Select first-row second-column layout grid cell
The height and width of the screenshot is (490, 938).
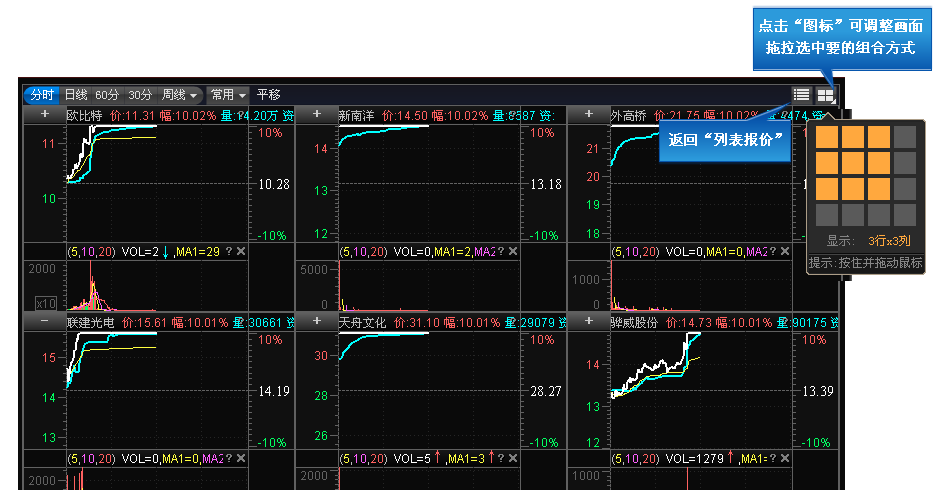coord(853,136)
